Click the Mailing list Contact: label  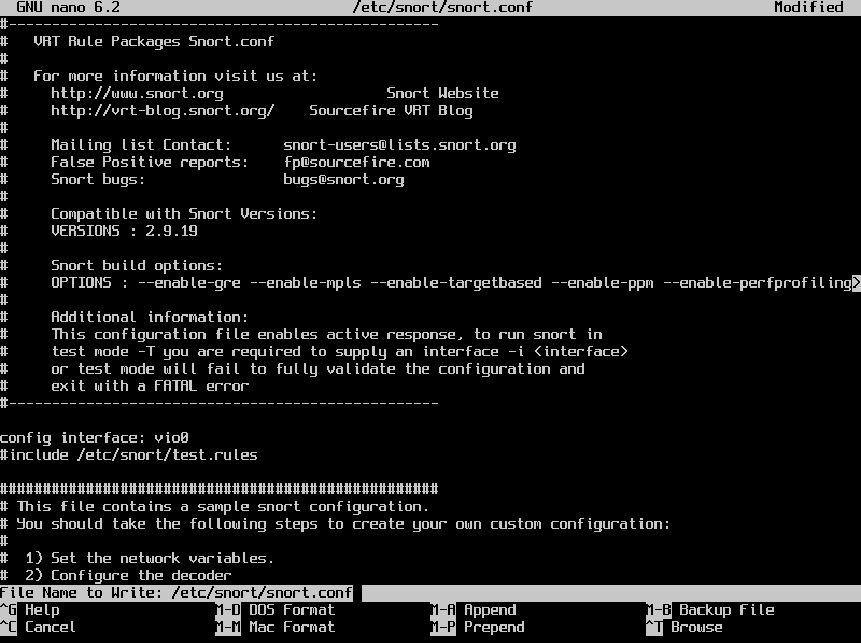pos(141,145)
